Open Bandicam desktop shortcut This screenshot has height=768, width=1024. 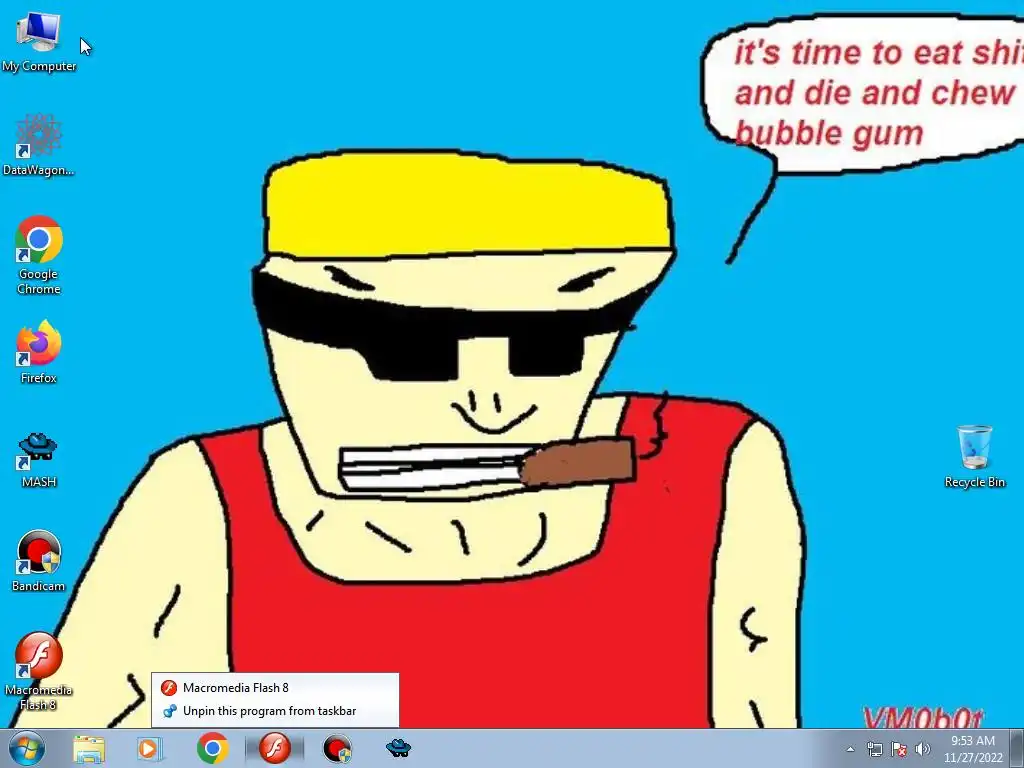point(39,560)
